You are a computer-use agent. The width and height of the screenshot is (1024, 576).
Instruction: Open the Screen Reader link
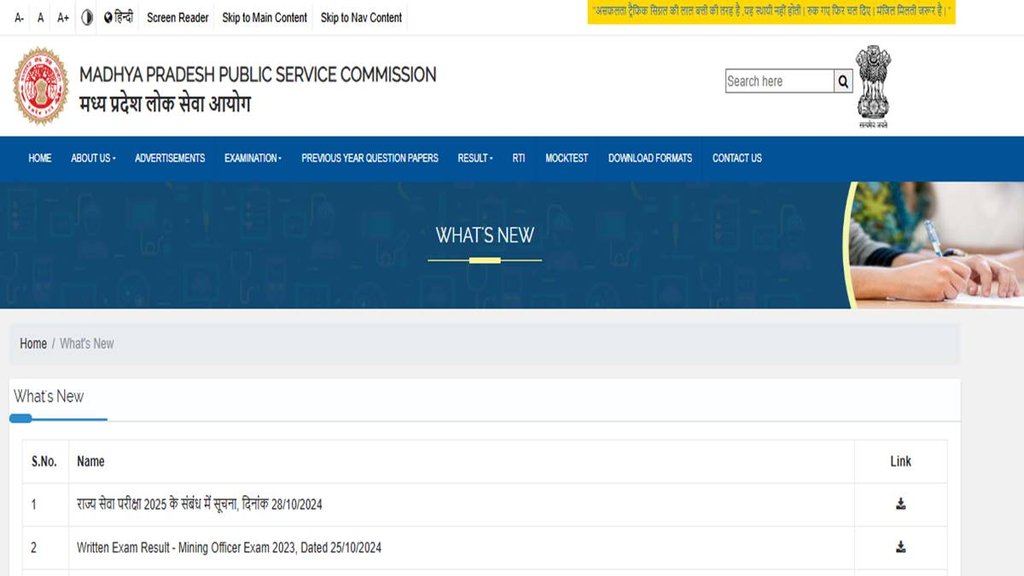click(178, 18)
